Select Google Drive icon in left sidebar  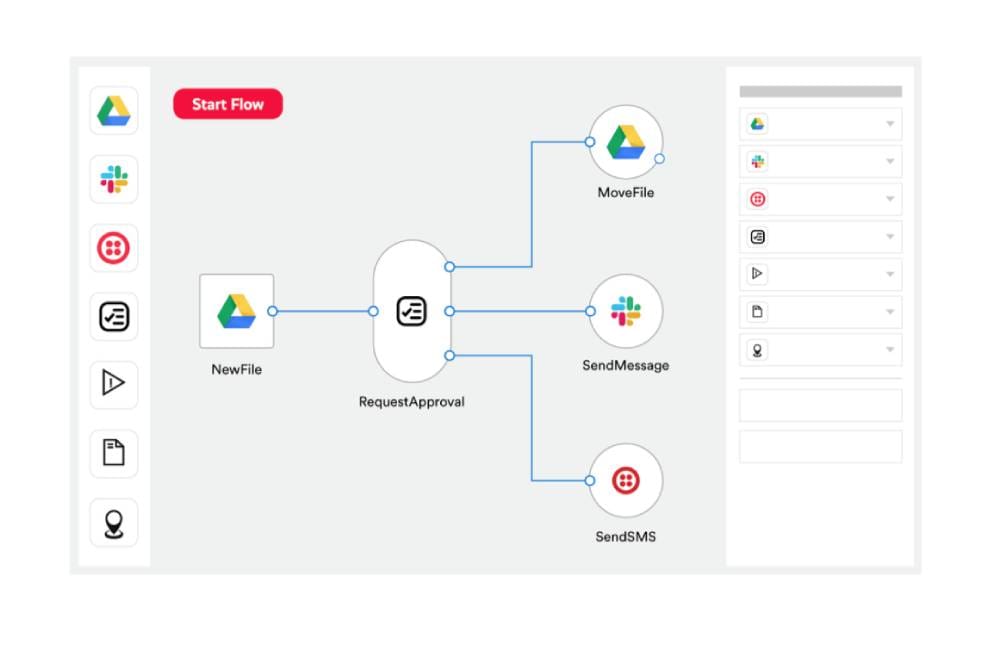(114, 111)
